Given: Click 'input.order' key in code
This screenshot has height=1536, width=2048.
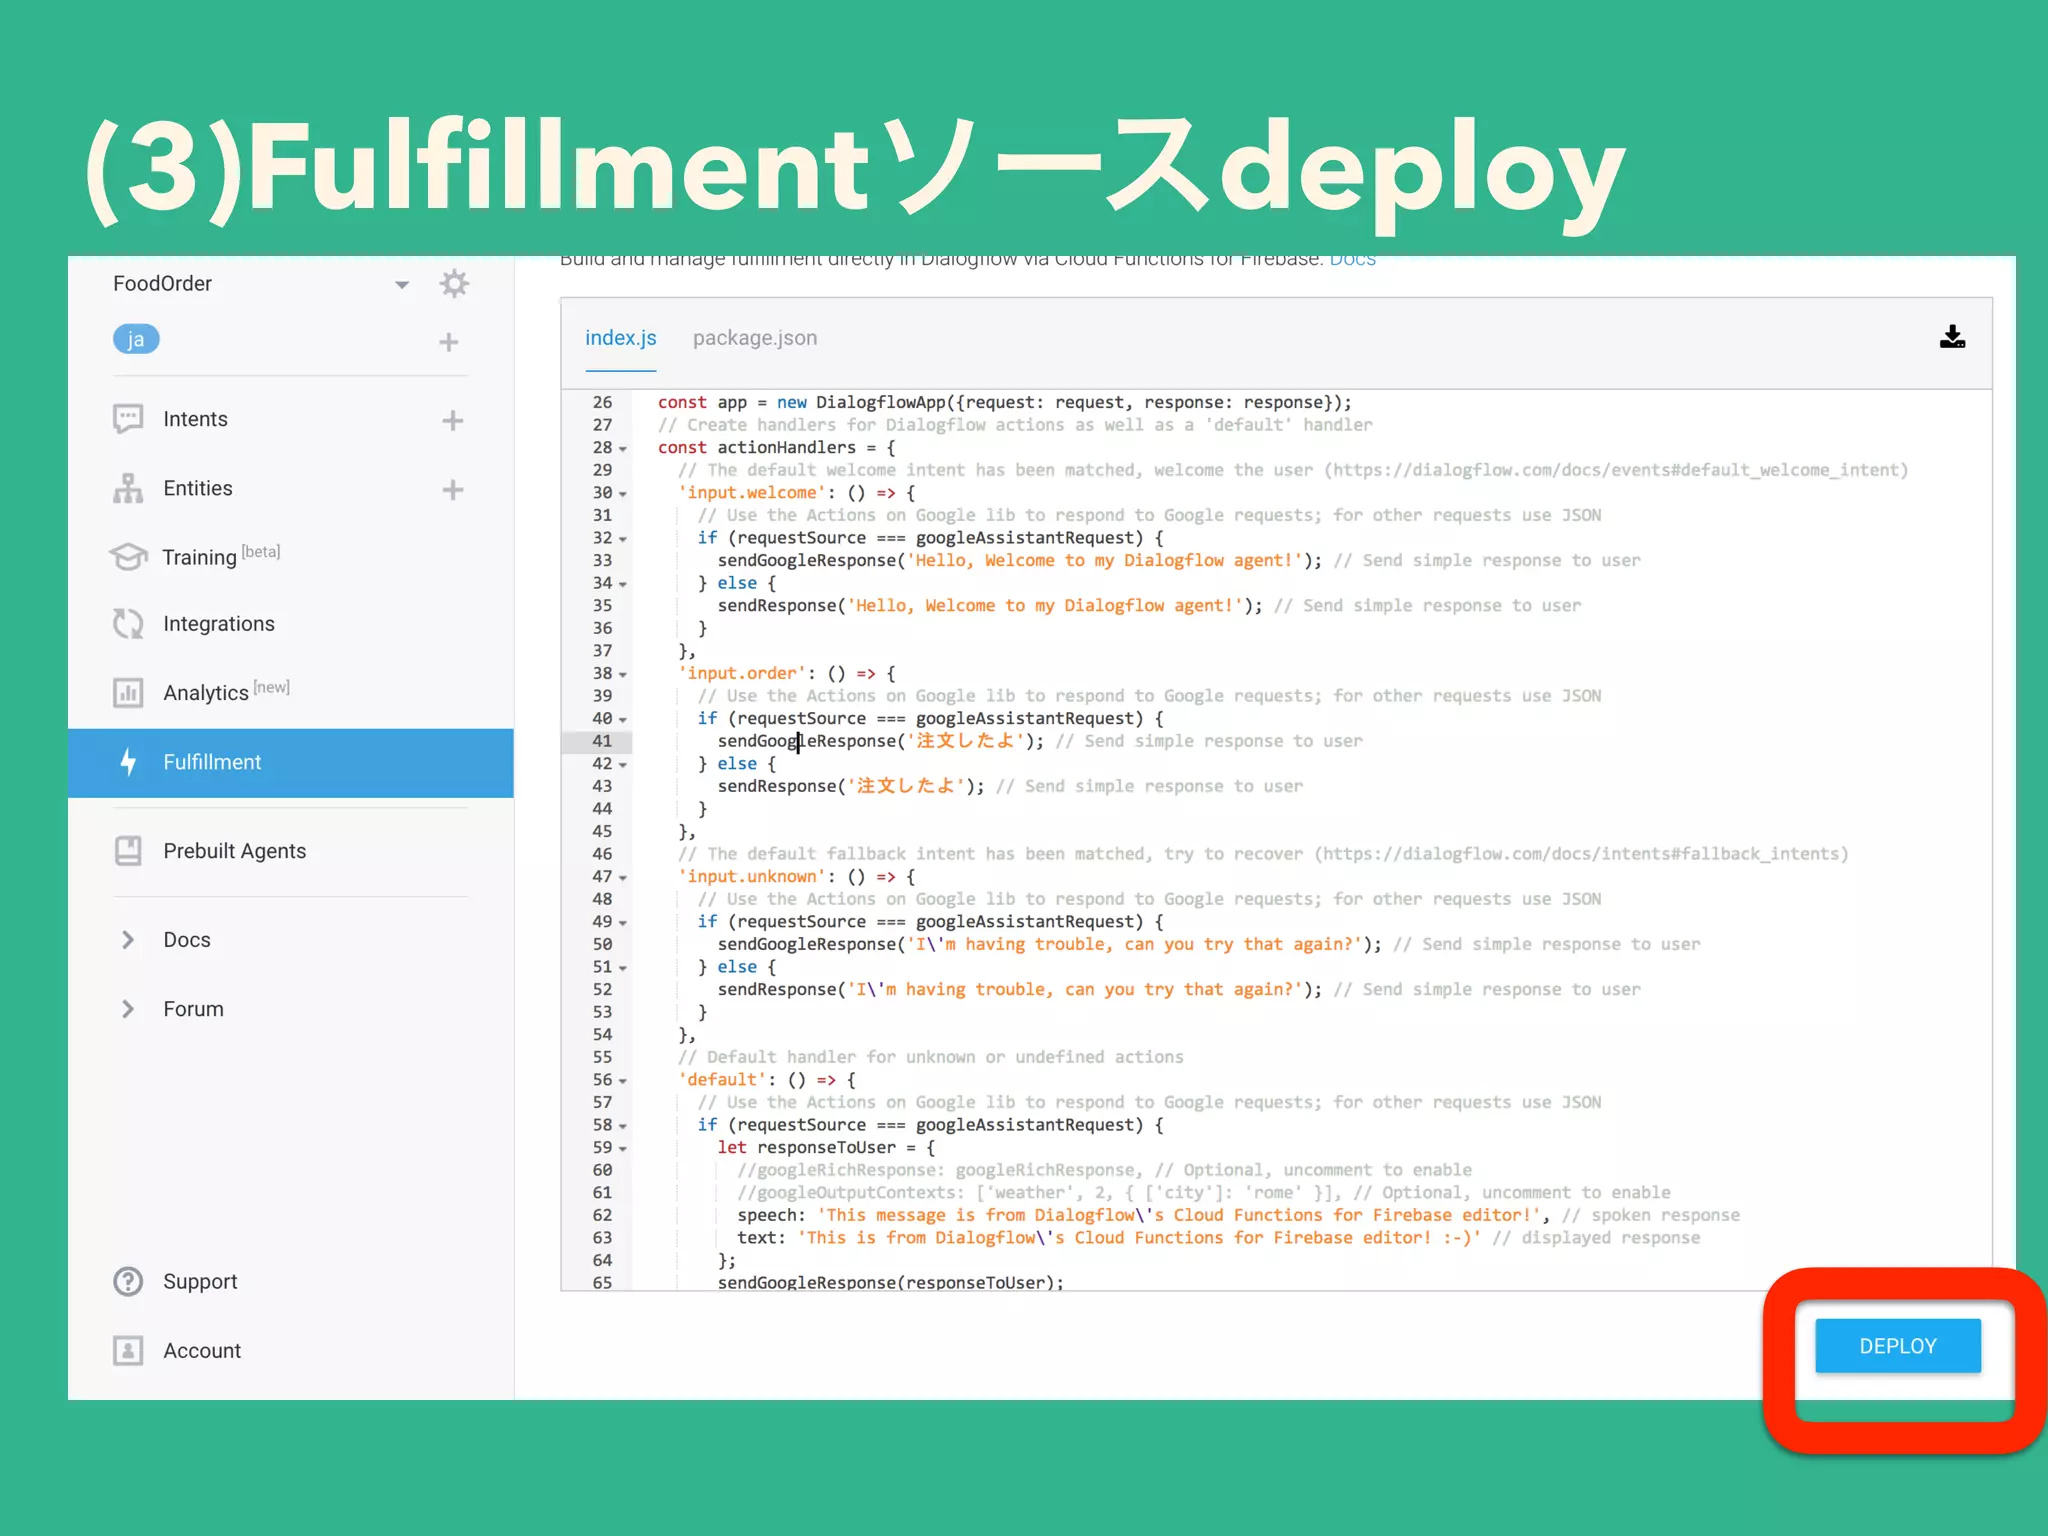Looking at the screenshot, I should pyautogui.click(x=742, y=673).
